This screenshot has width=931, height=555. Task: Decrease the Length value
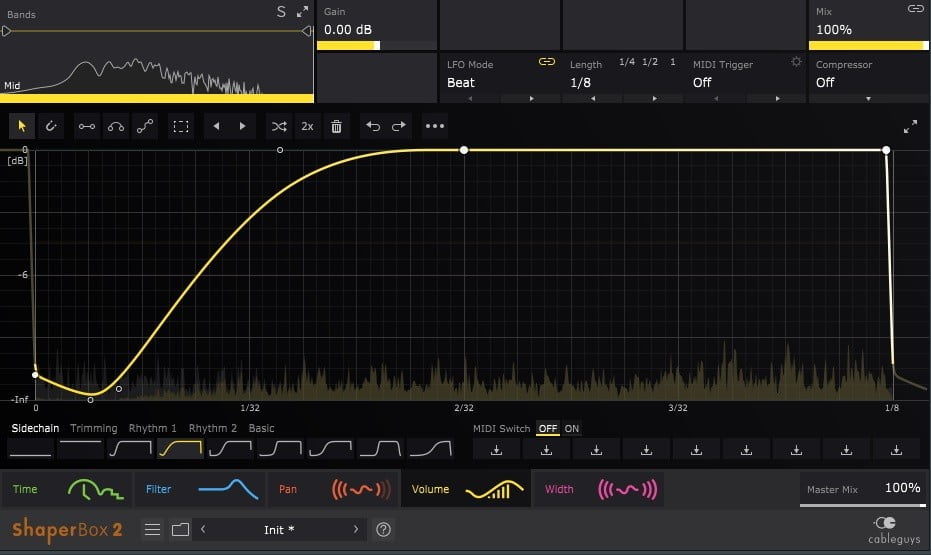pyautogui.click(x=593, y=99)
